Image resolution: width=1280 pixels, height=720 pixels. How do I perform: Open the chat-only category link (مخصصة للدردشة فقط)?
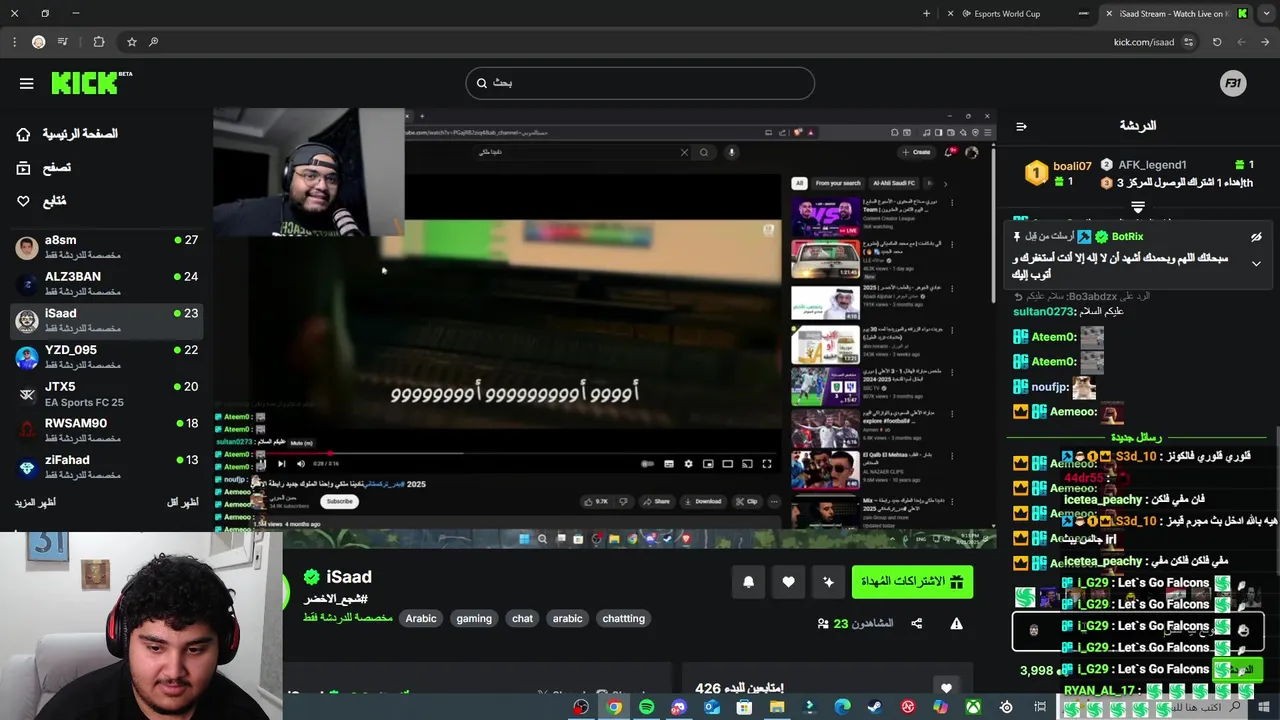click(348, 618)
